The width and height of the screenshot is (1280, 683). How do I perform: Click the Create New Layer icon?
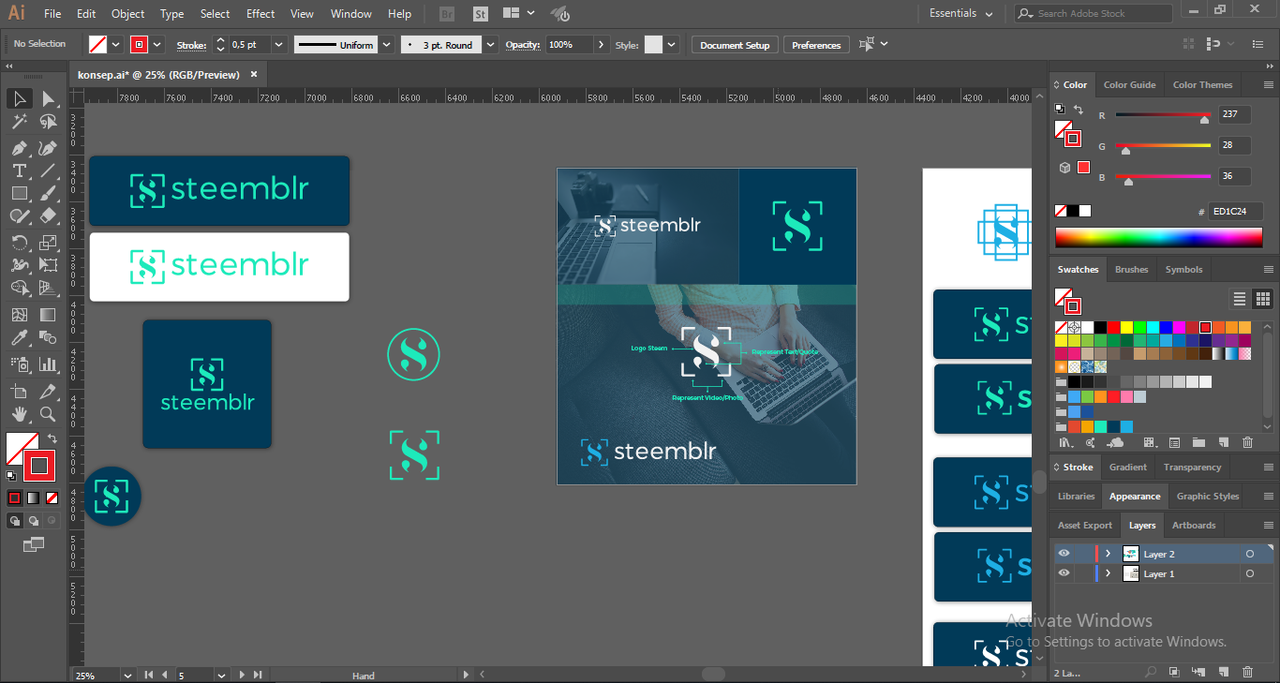coord(1225,672)
